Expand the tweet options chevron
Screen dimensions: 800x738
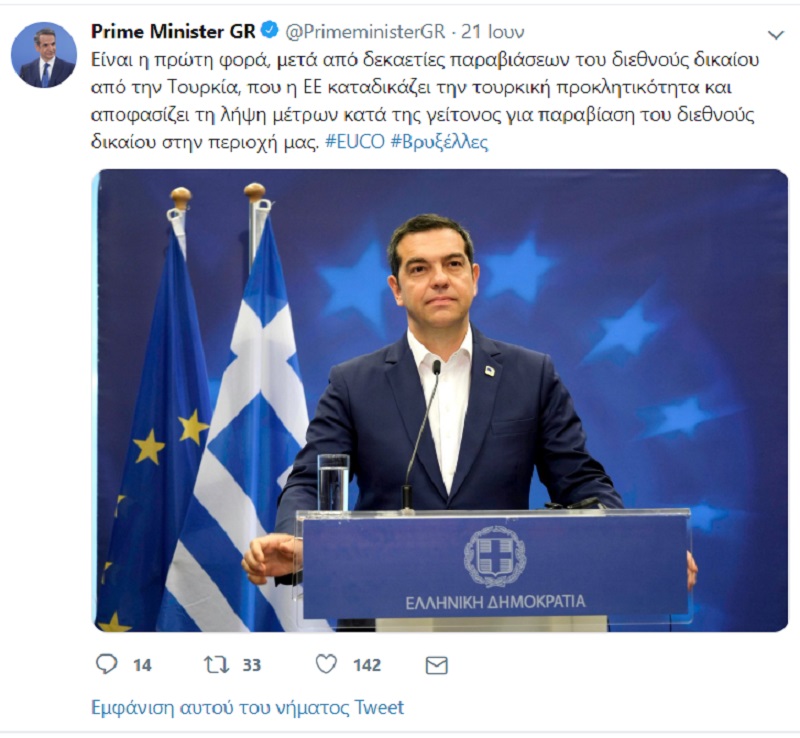[x=776, y=35]
